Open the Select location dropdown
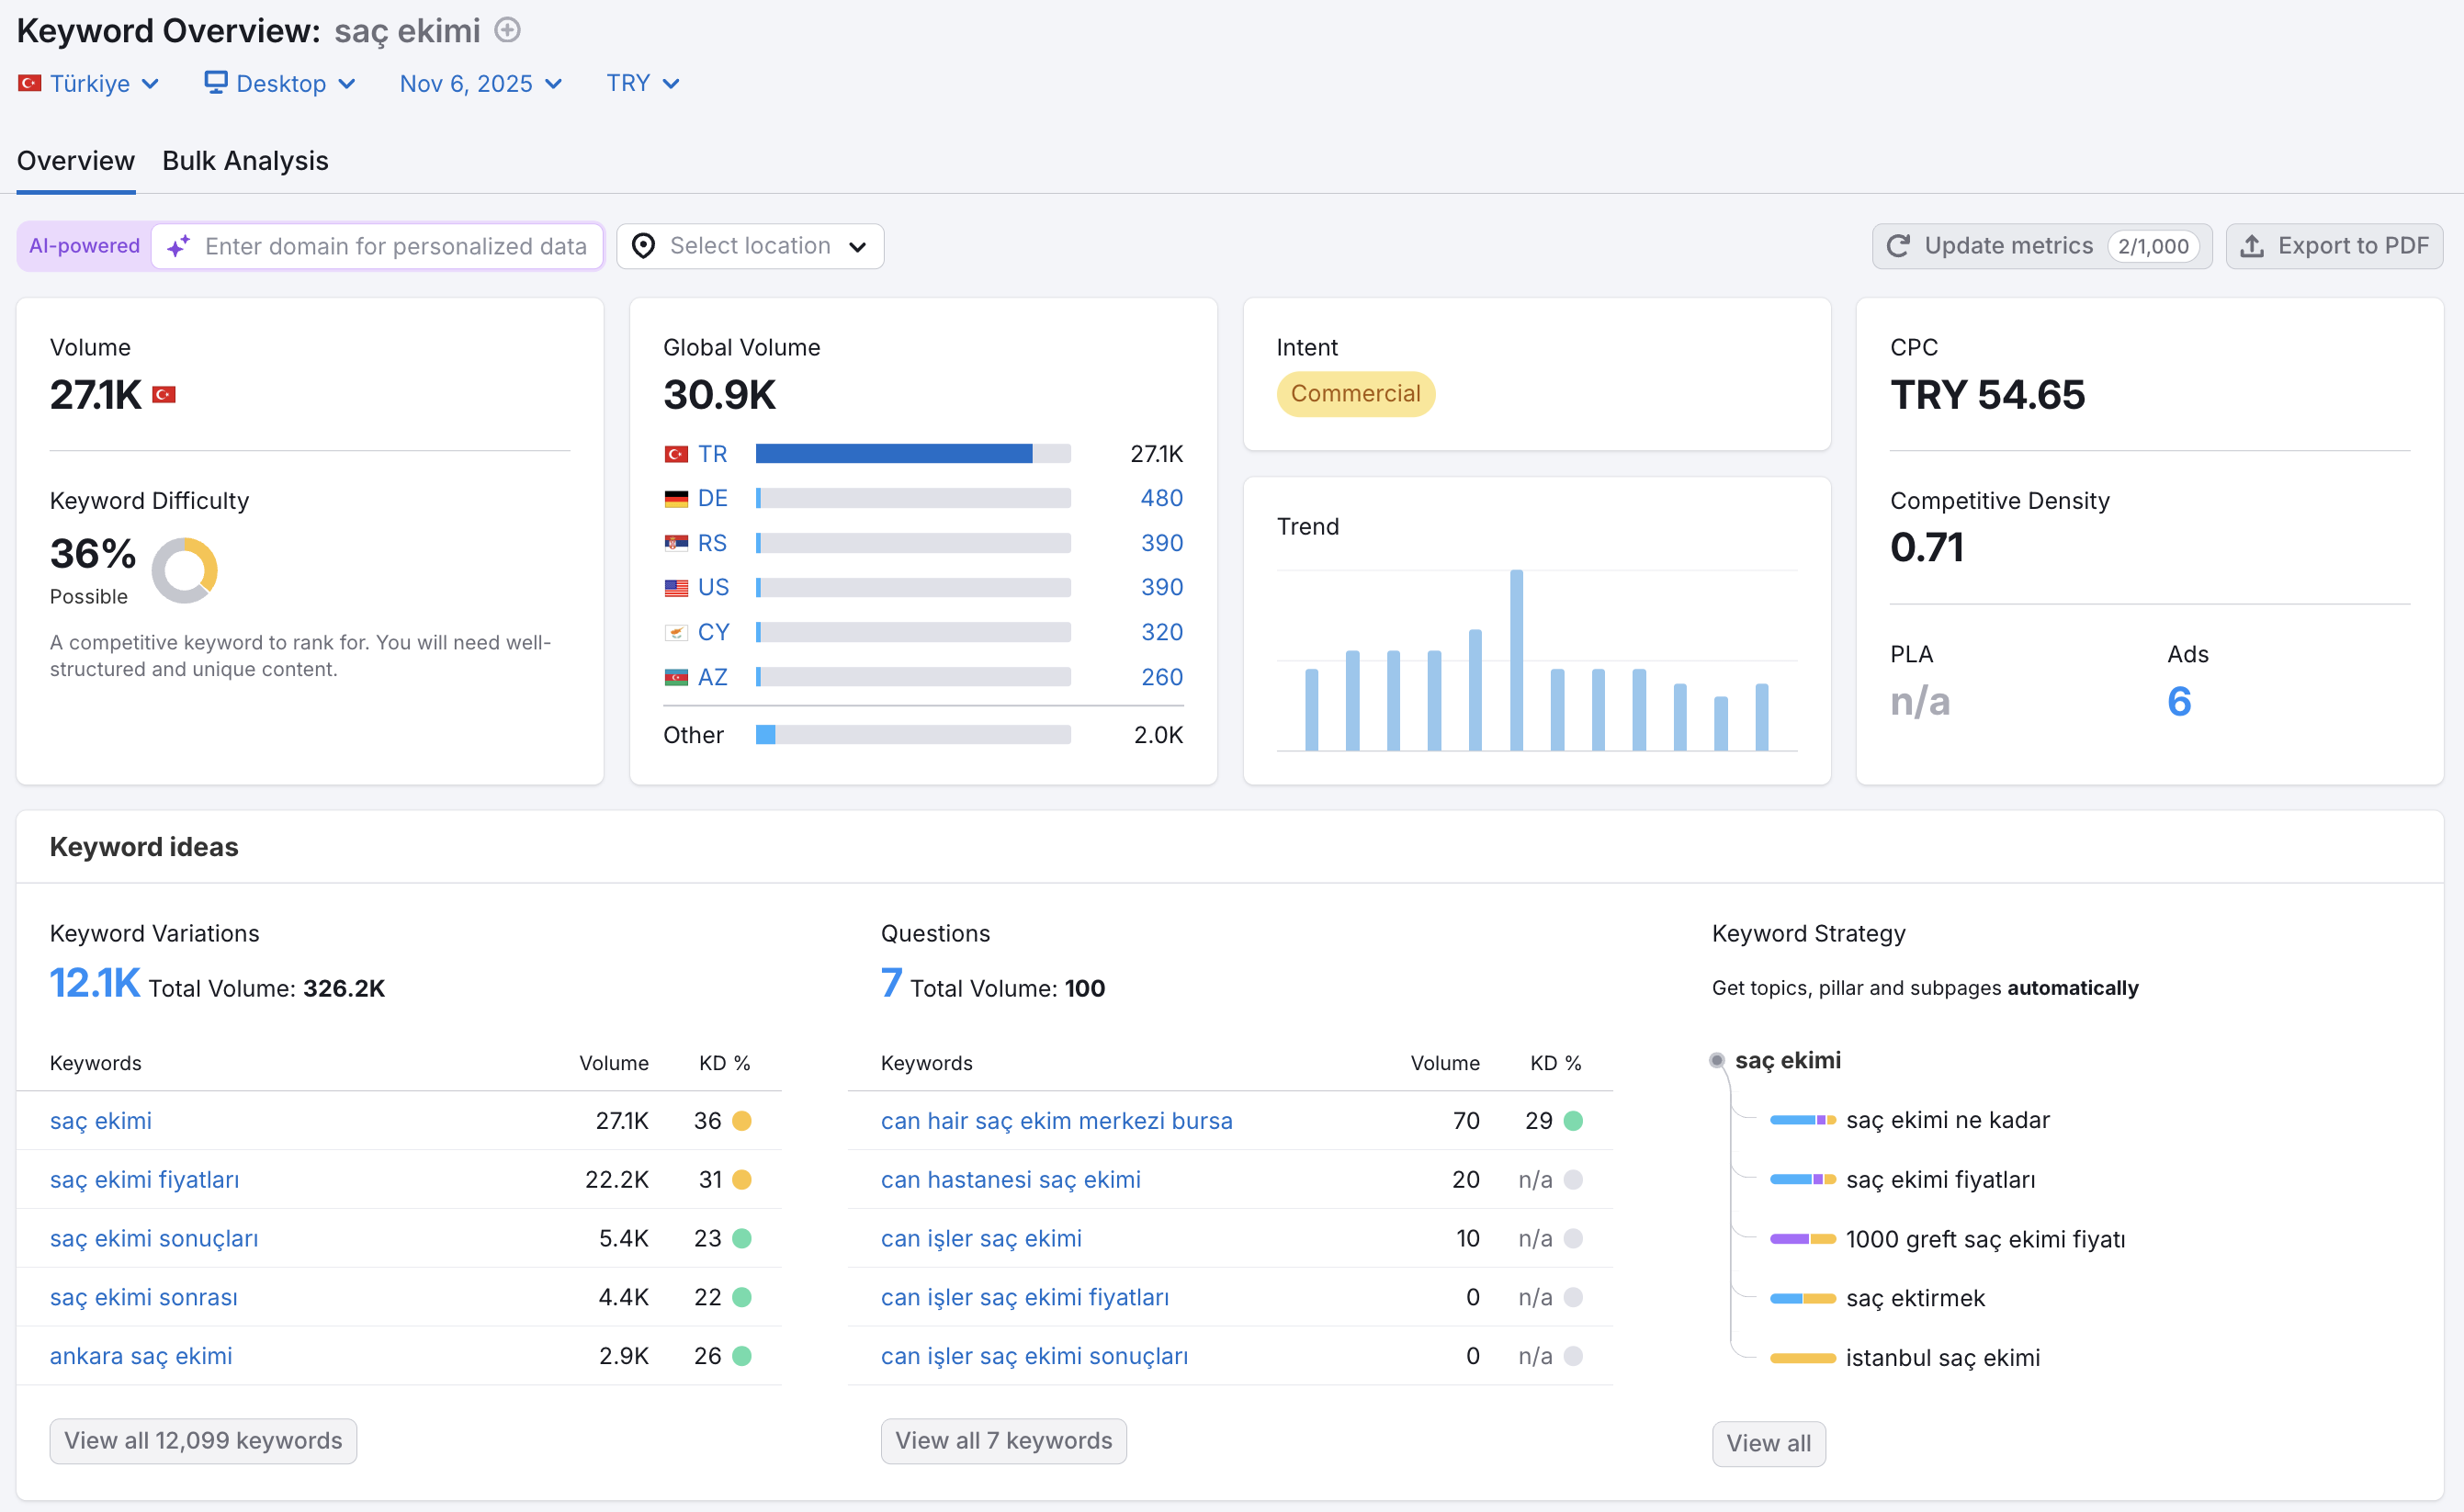2464x1512 pixels. click(x=750, y=246)
